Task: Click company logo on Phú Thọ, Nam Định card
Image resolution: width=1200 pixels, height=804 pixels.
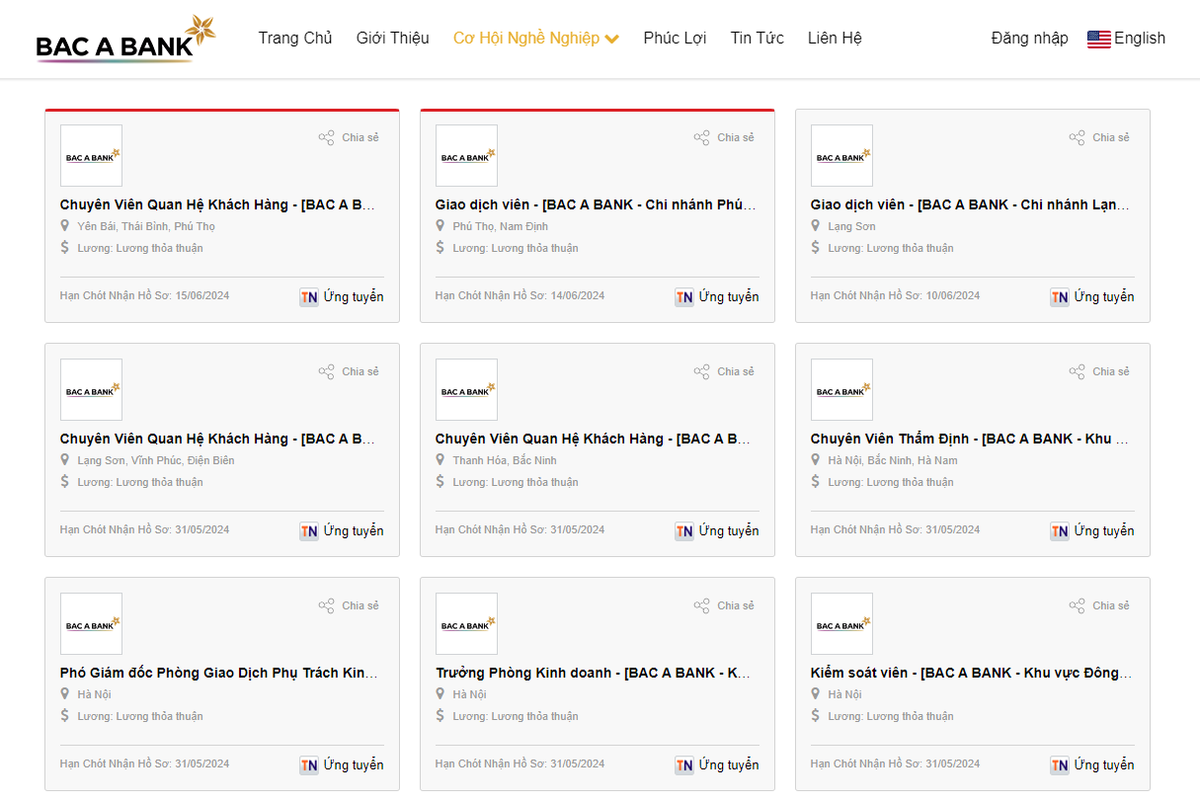Action: [466, 156]
